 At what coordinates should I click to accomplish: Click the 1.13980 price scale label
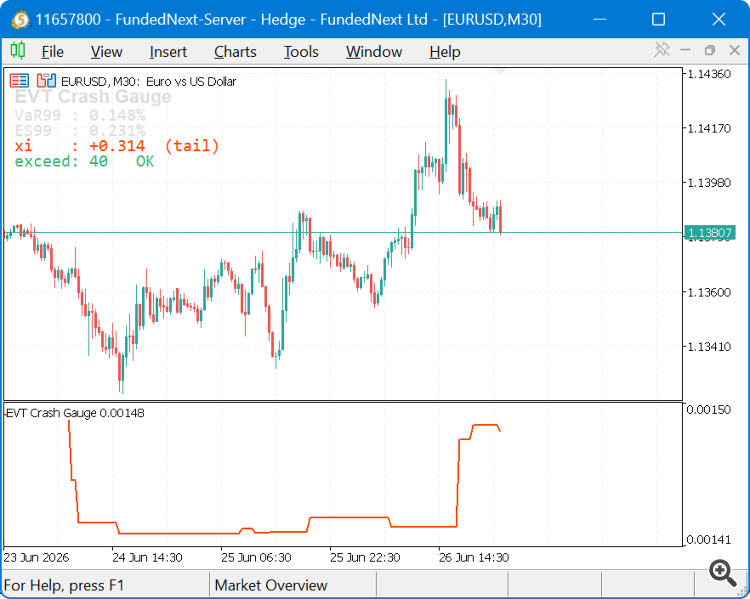709,183
